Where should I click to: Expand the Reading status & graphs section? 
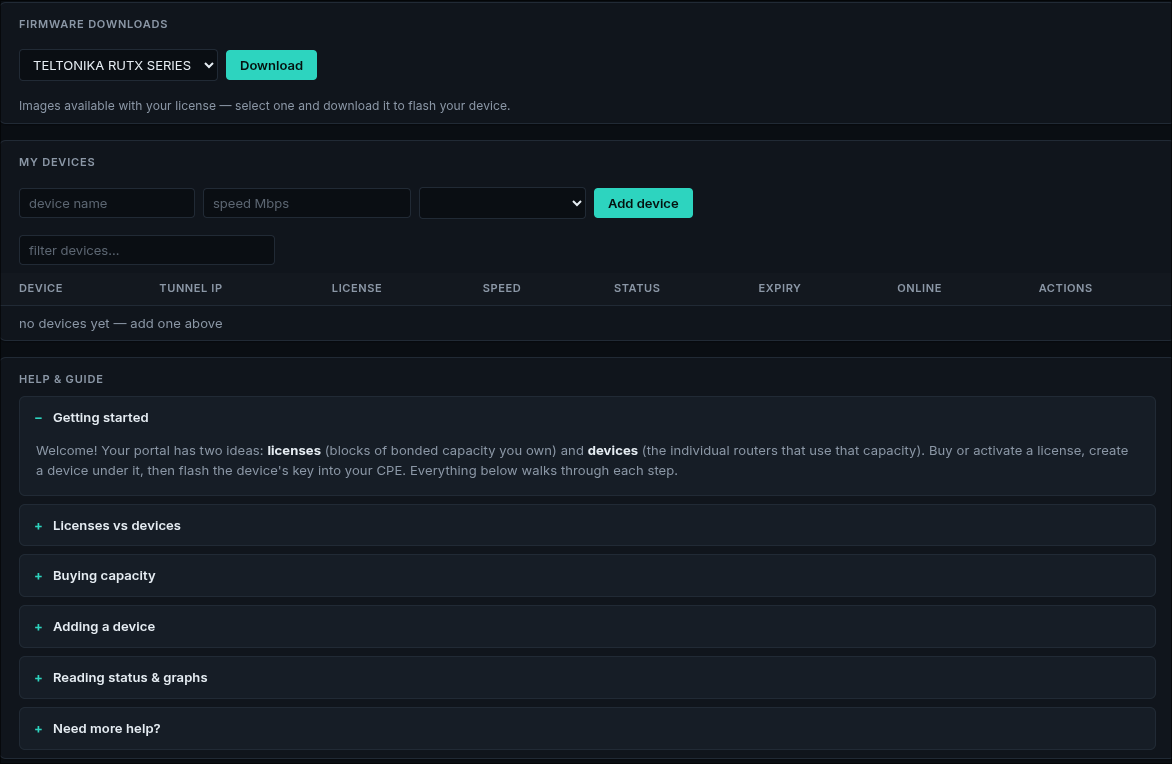coord(587,677)
